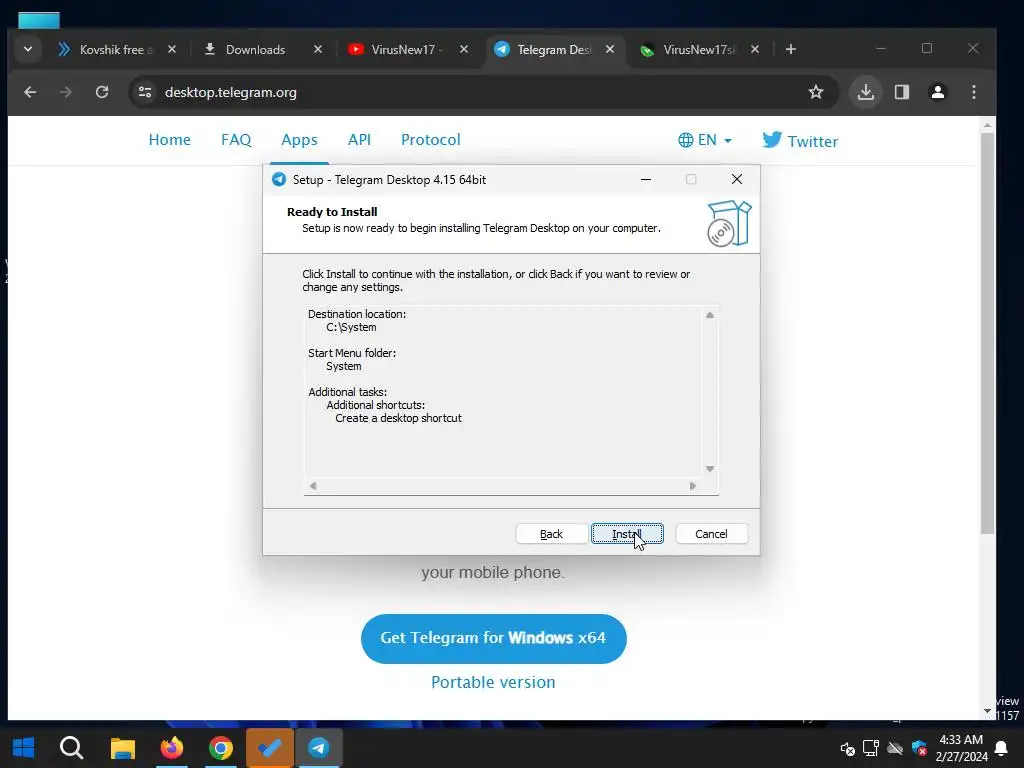Open Chrome three-dot menu
The width and height of the screenshot is (1024, 768).
(x=974, y=92)
